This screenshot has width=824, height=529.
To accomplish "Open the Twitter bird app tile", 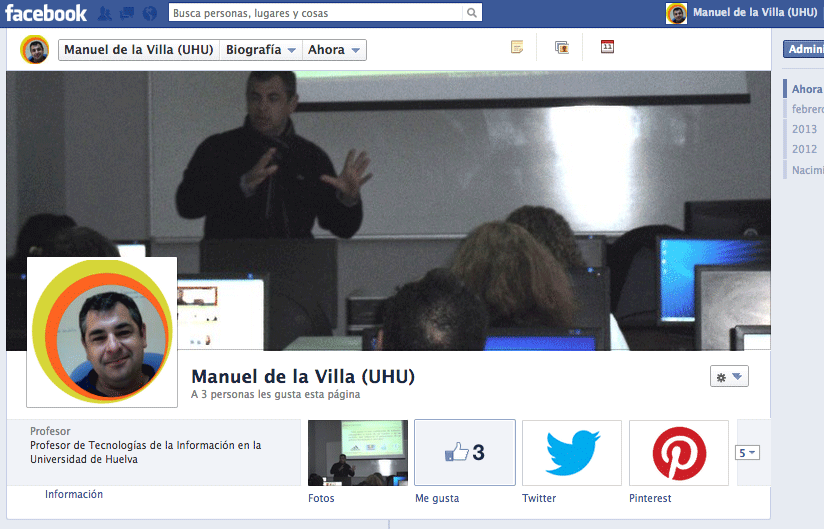I will (572, 452).
